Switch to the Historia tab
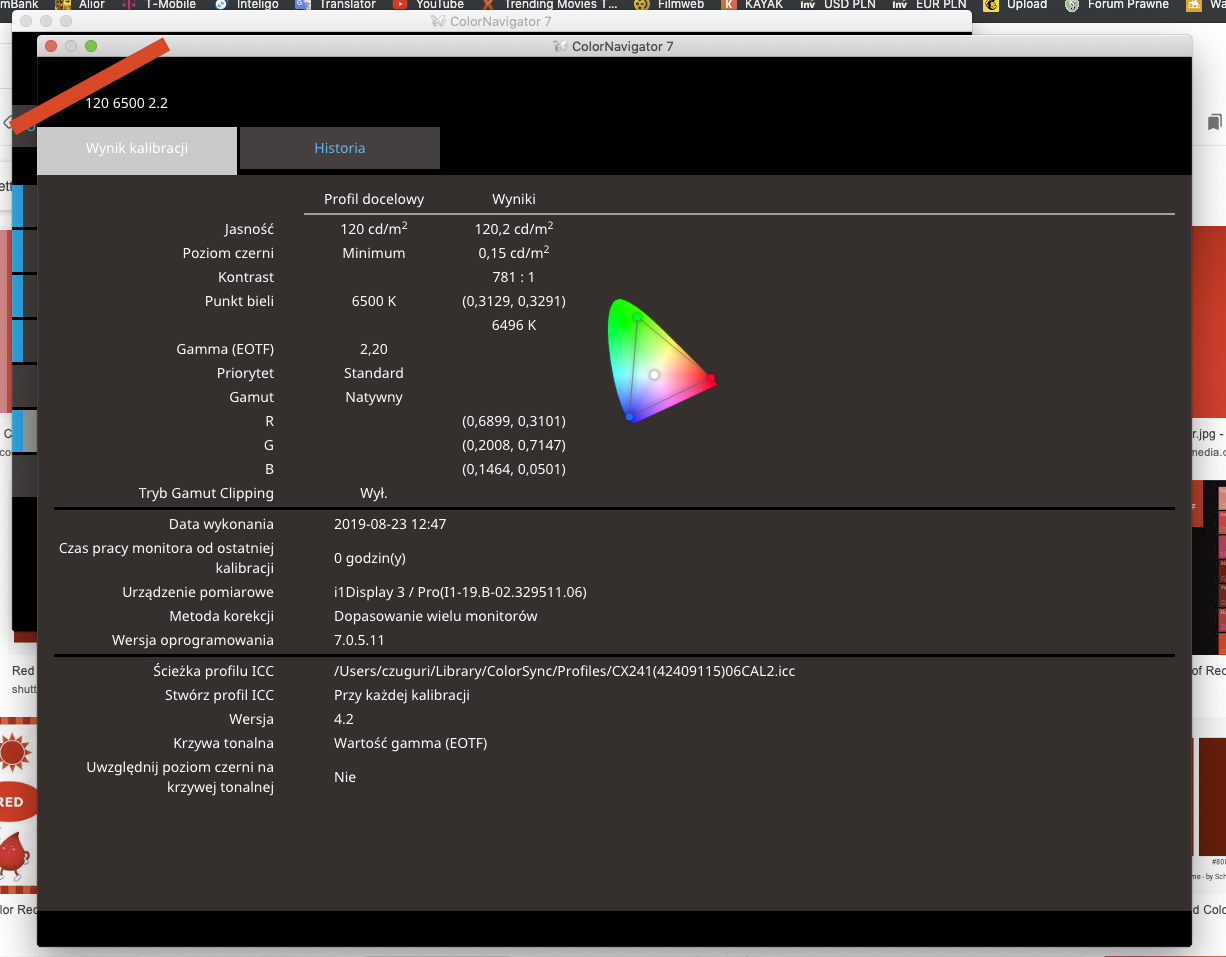1226x957 pixels. tap(339, 148)
